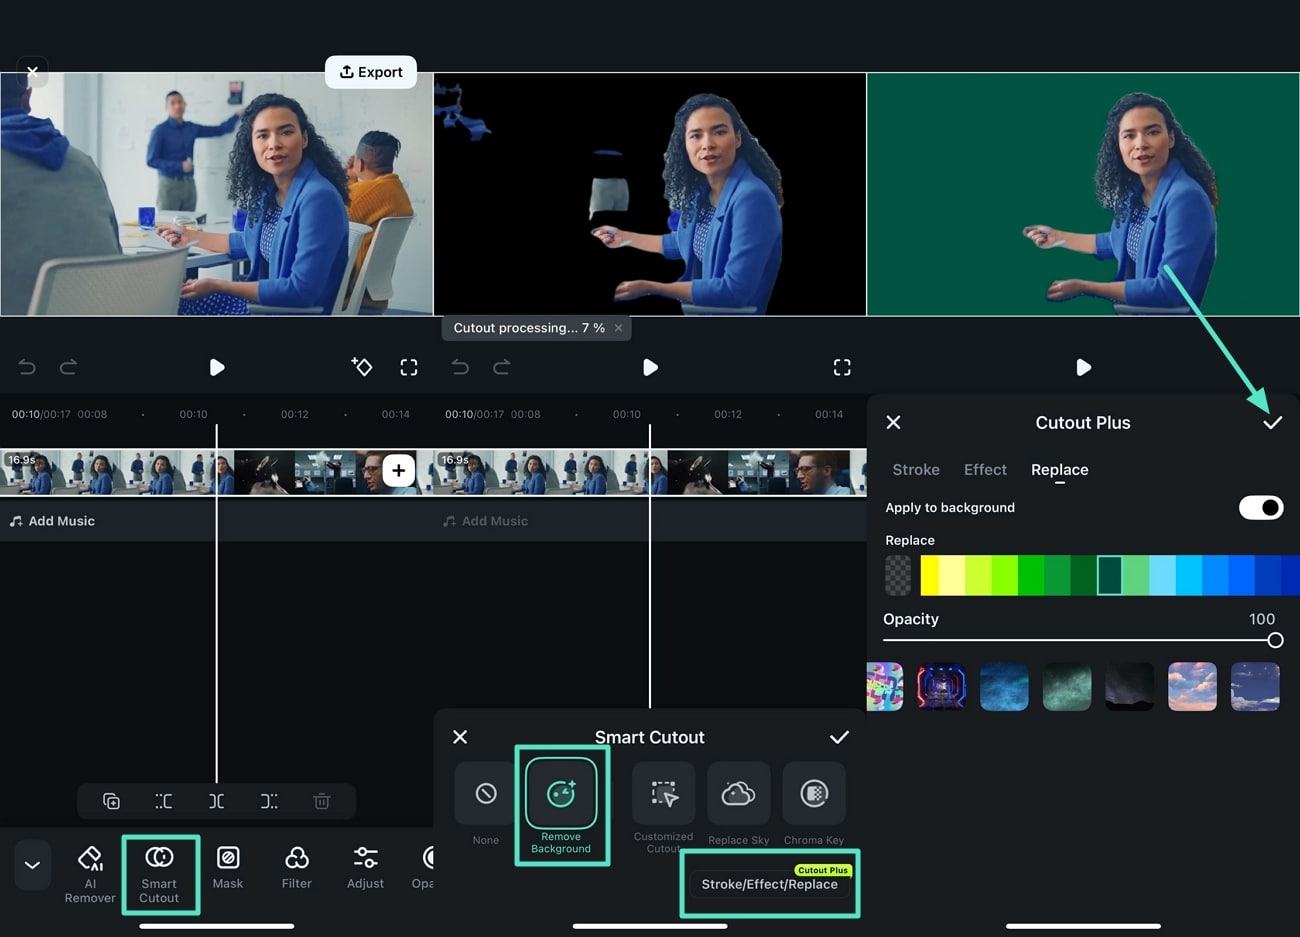
Task: Click the trim right edge icon
Action: (269, 801)
